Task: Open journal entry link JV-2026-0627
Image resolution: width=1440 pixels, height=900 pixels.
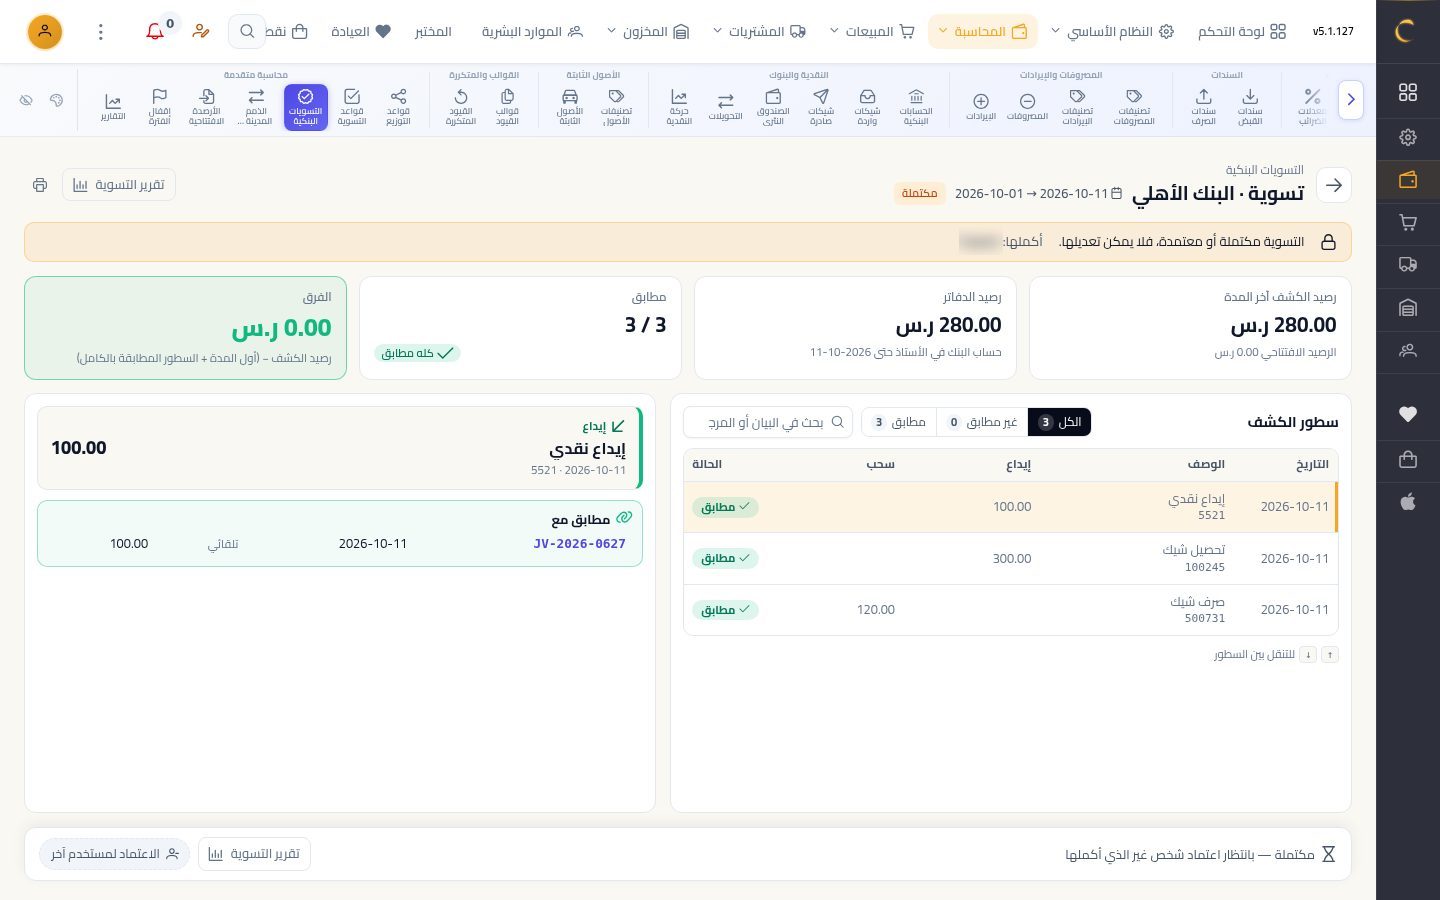Action: [x=580, y=544]
